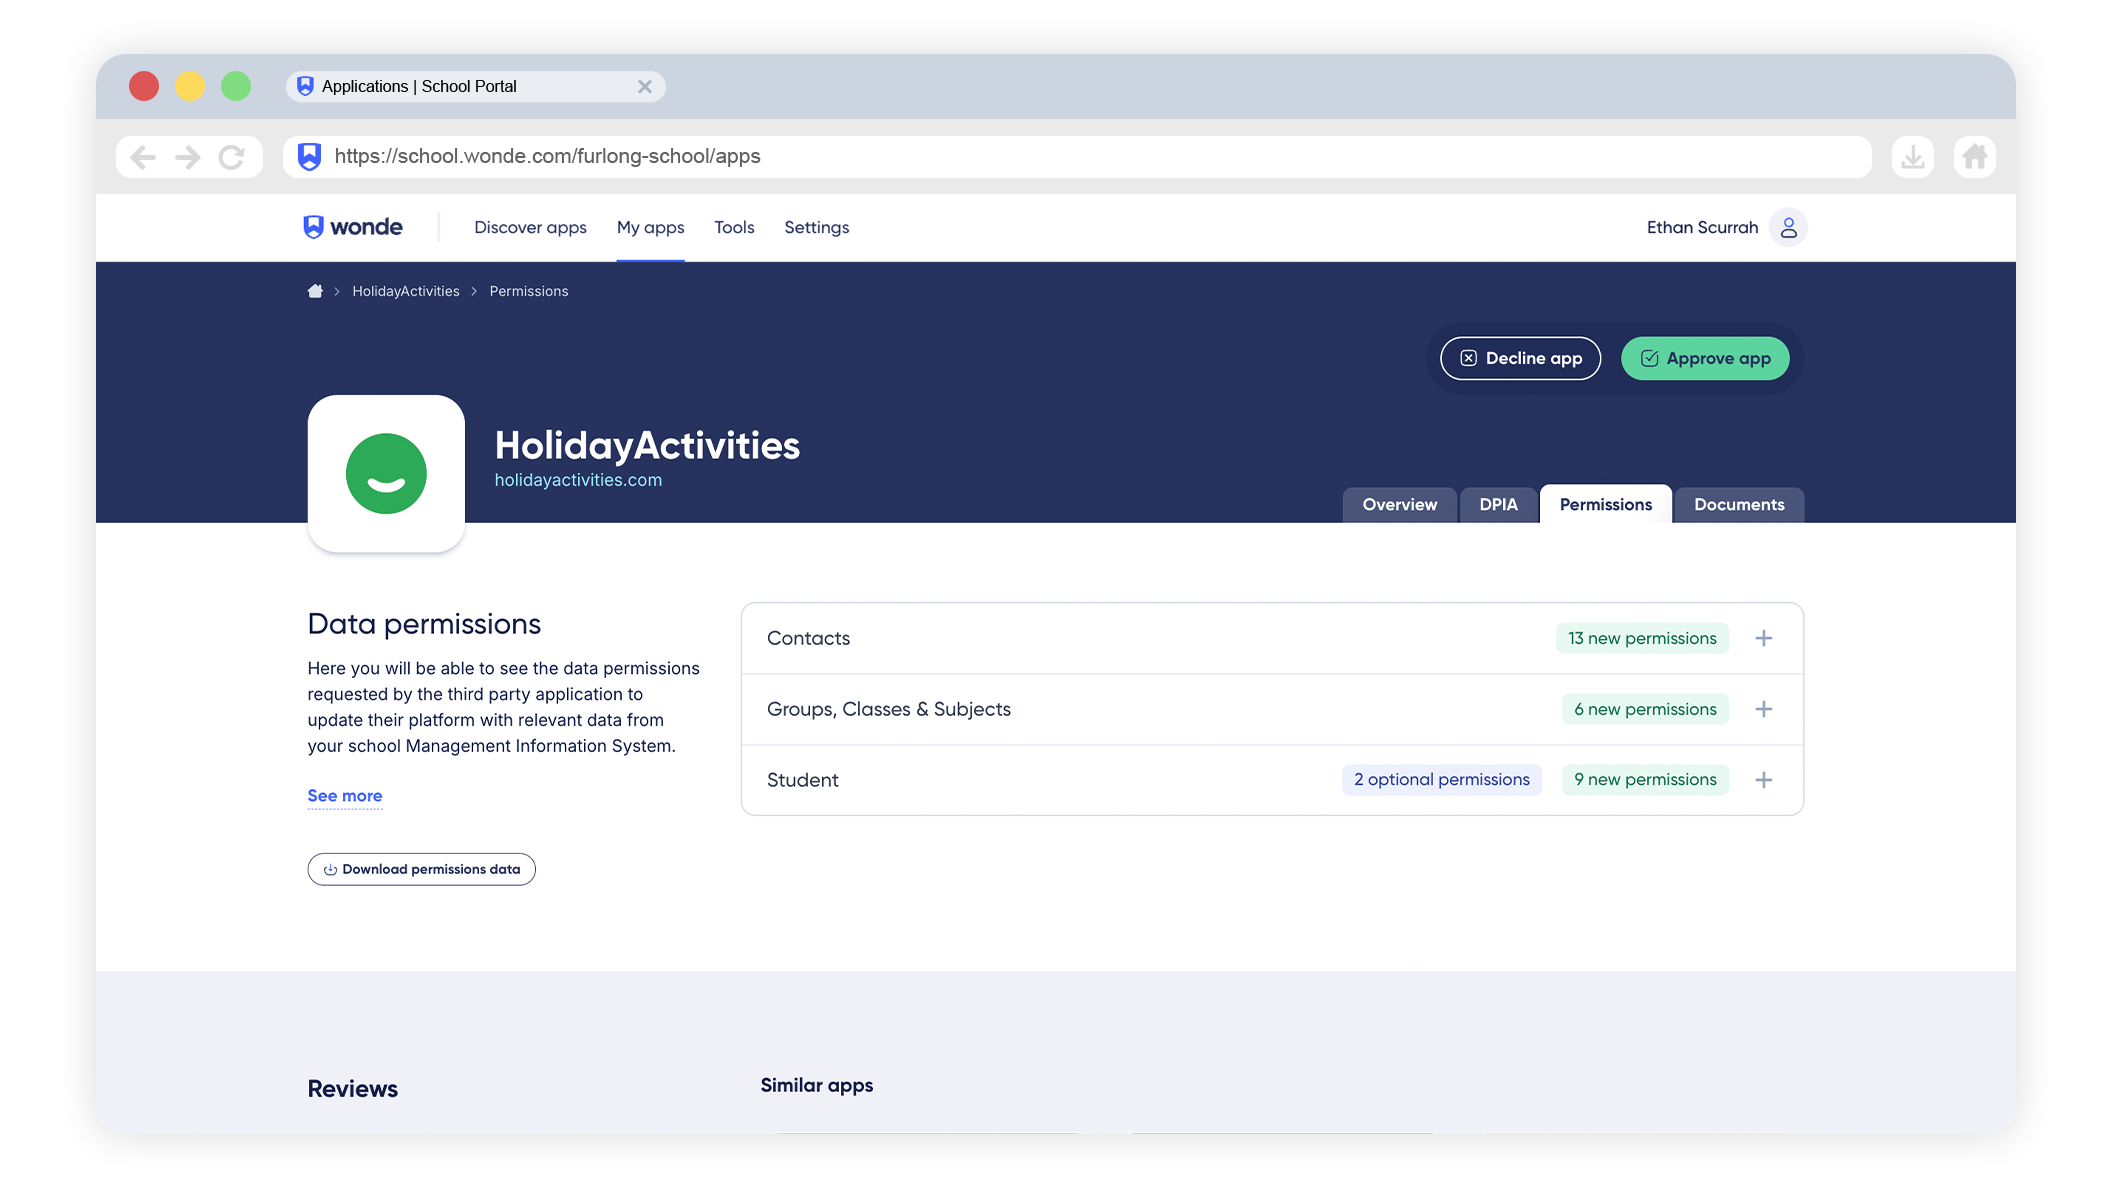The height and width of the screenshot is (1188, 2112).
Task: Switch to the DPIA tab
Action: click(x=1498, y=505)
